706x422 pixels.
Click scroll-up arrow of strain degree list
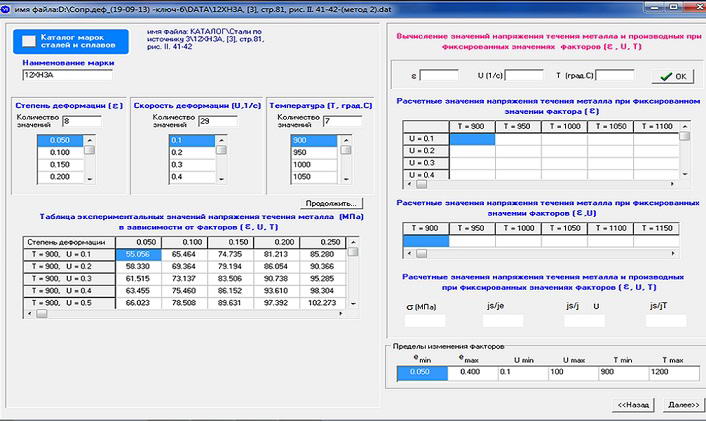89,140
